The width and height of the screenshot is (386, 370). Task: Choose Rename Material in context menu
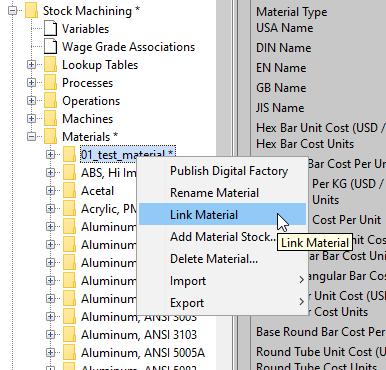(222, 193)
